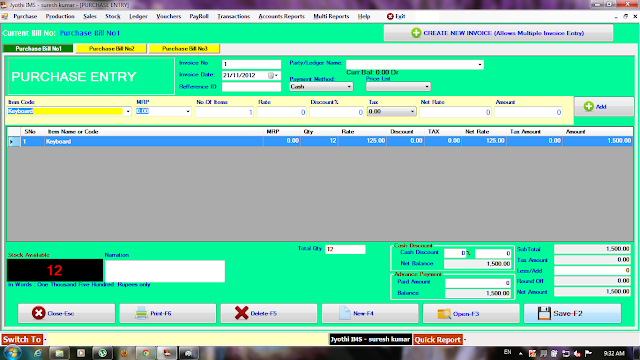Launch Internet Explorer from taskbar
This screenshot has width=640, height=360.
click(x=38, y=353)
